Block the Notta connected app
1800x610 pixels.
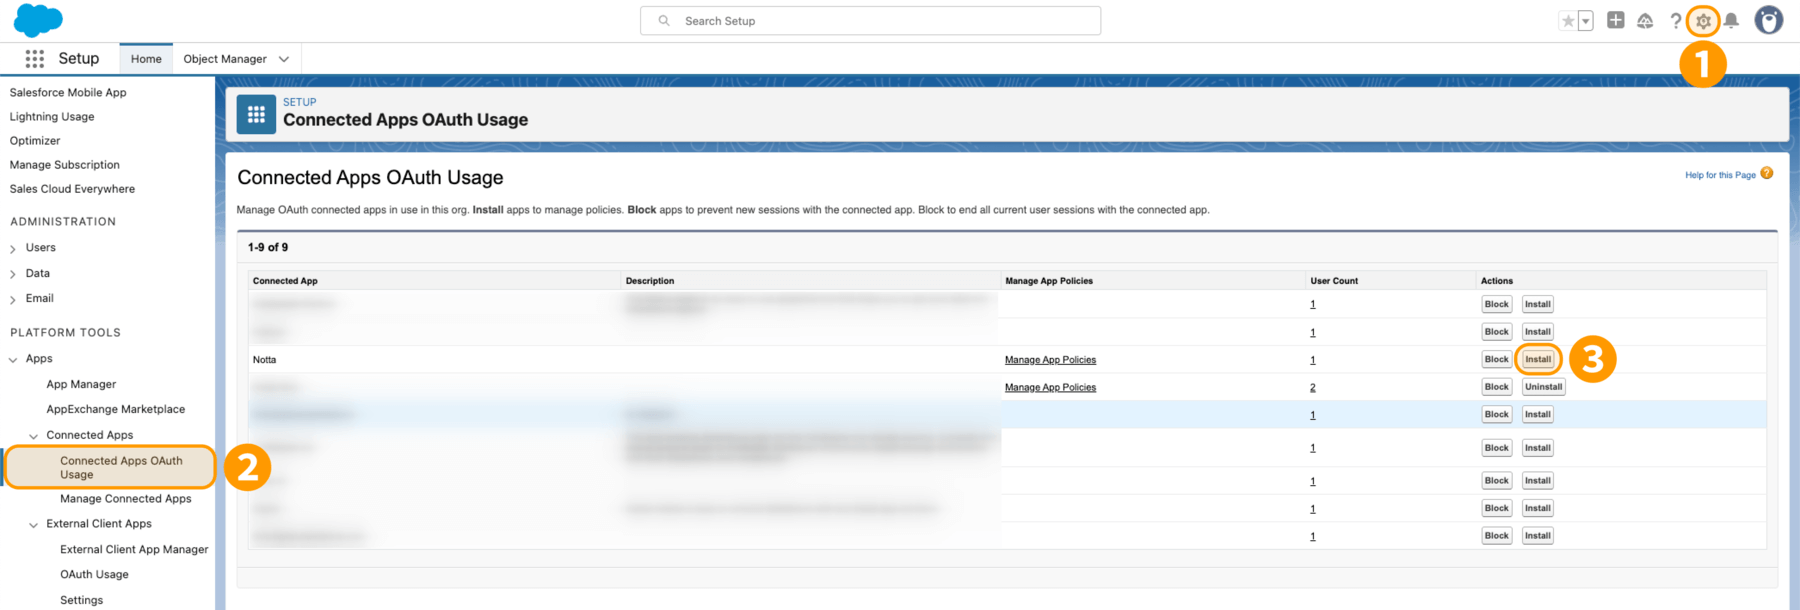1497,359
